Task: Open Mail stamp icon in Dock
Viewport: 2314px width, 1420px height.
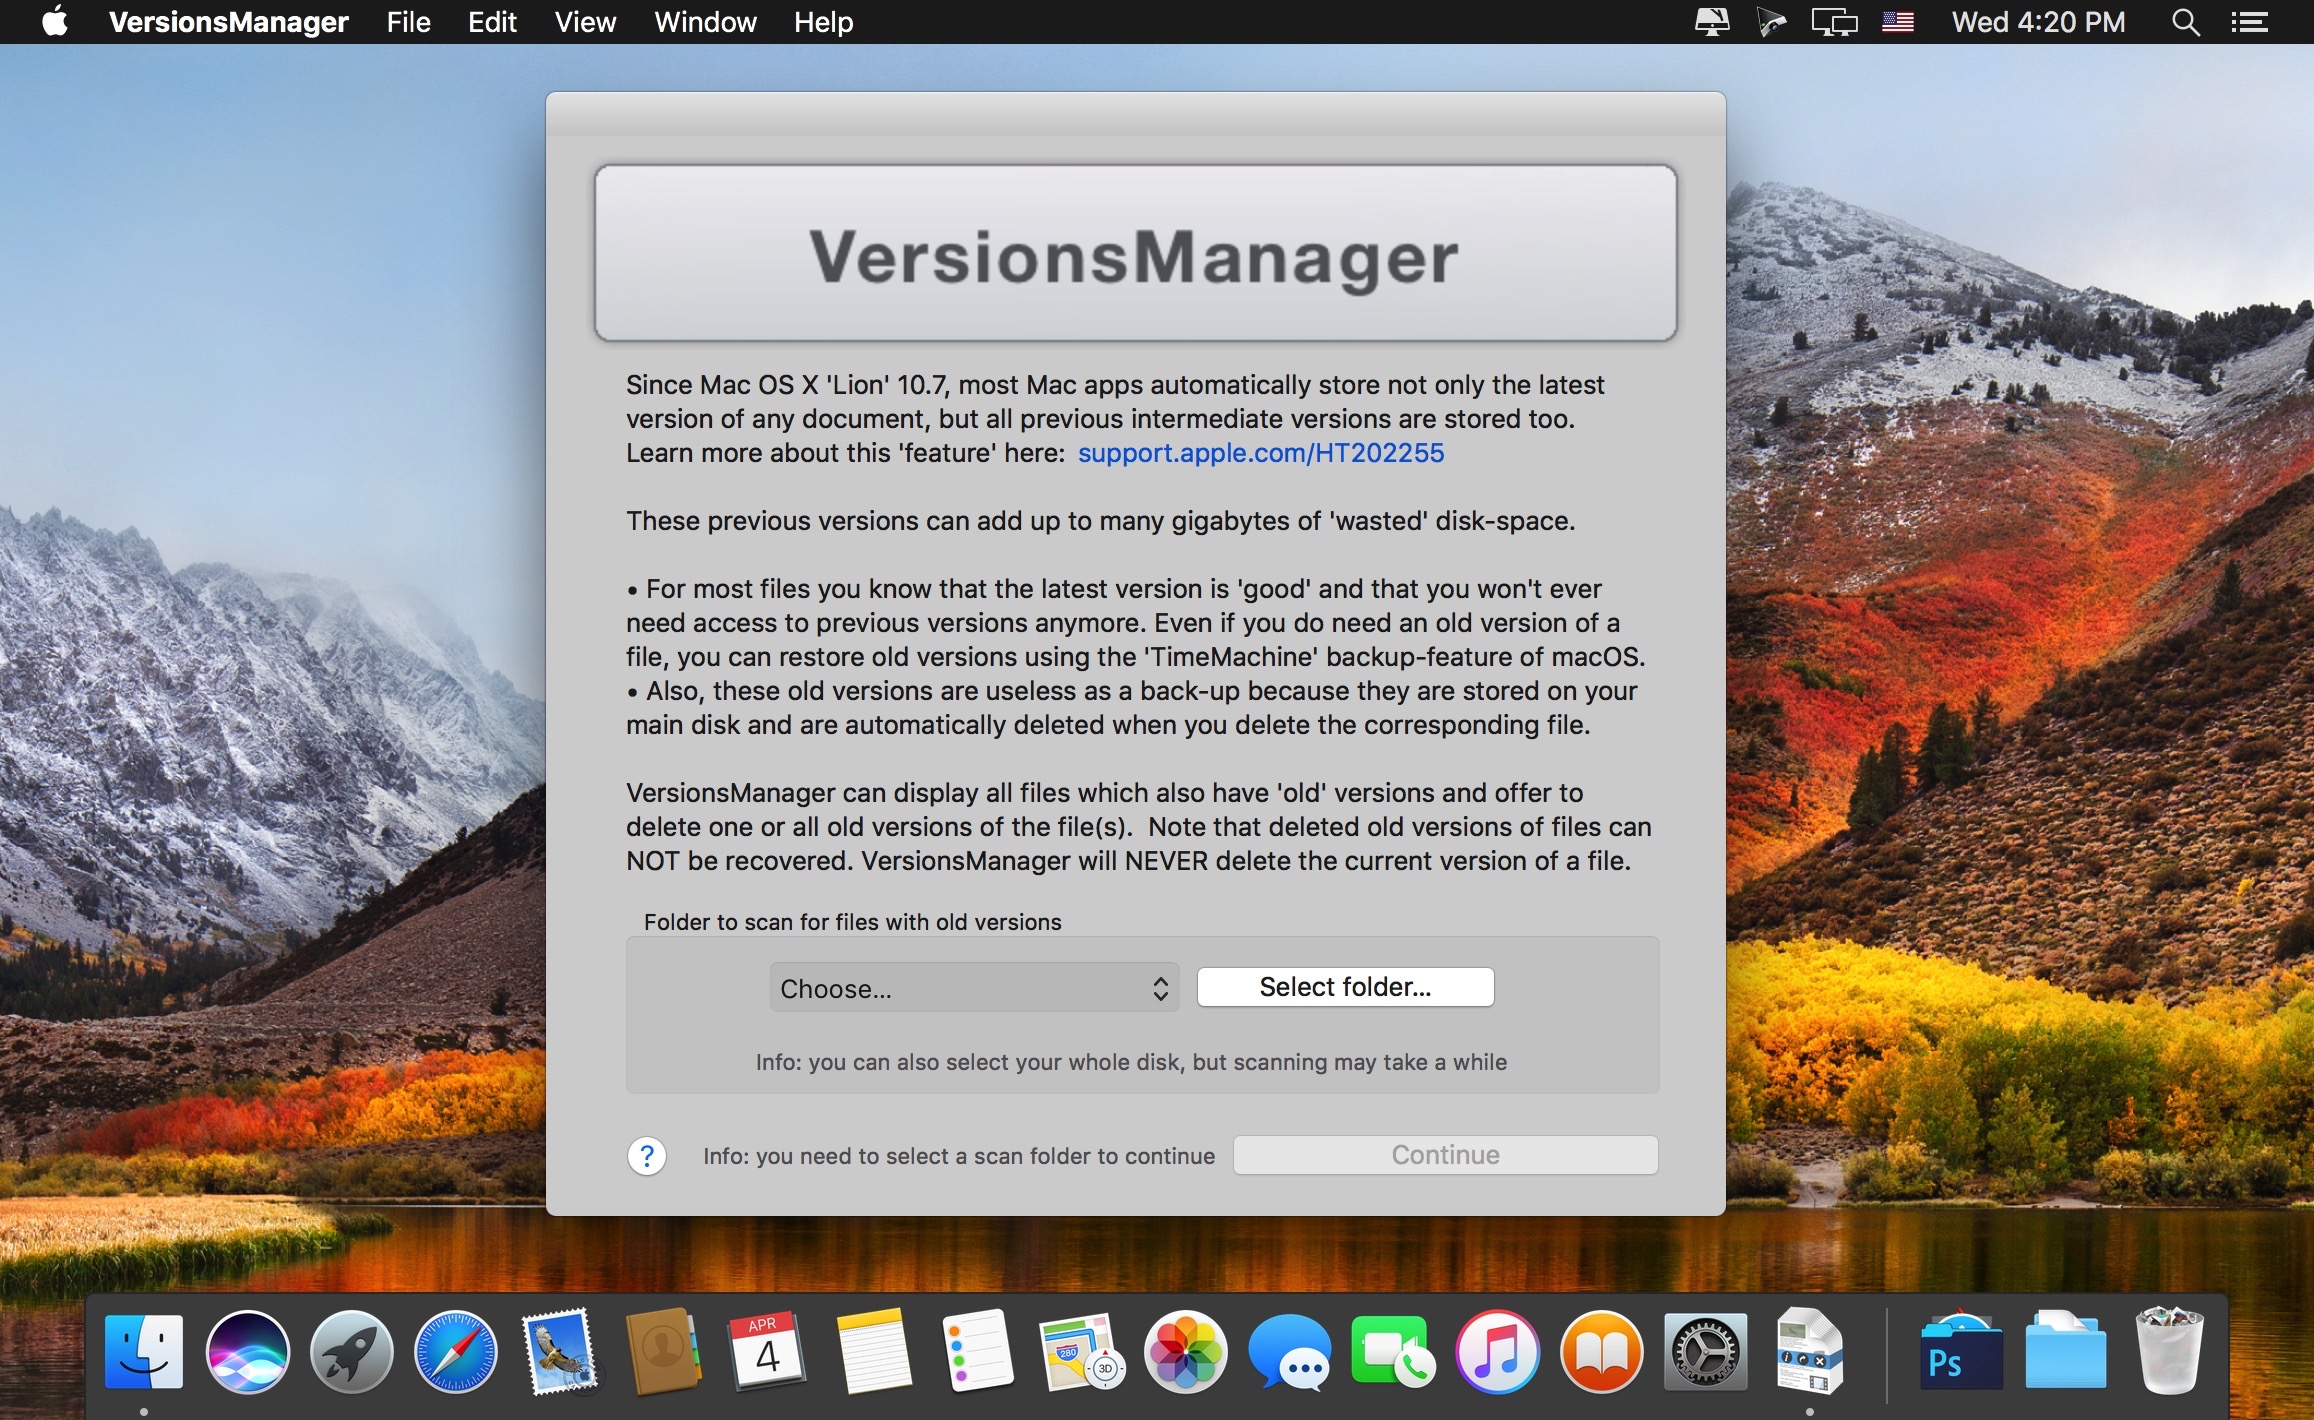Action: tap(560, 1352)
